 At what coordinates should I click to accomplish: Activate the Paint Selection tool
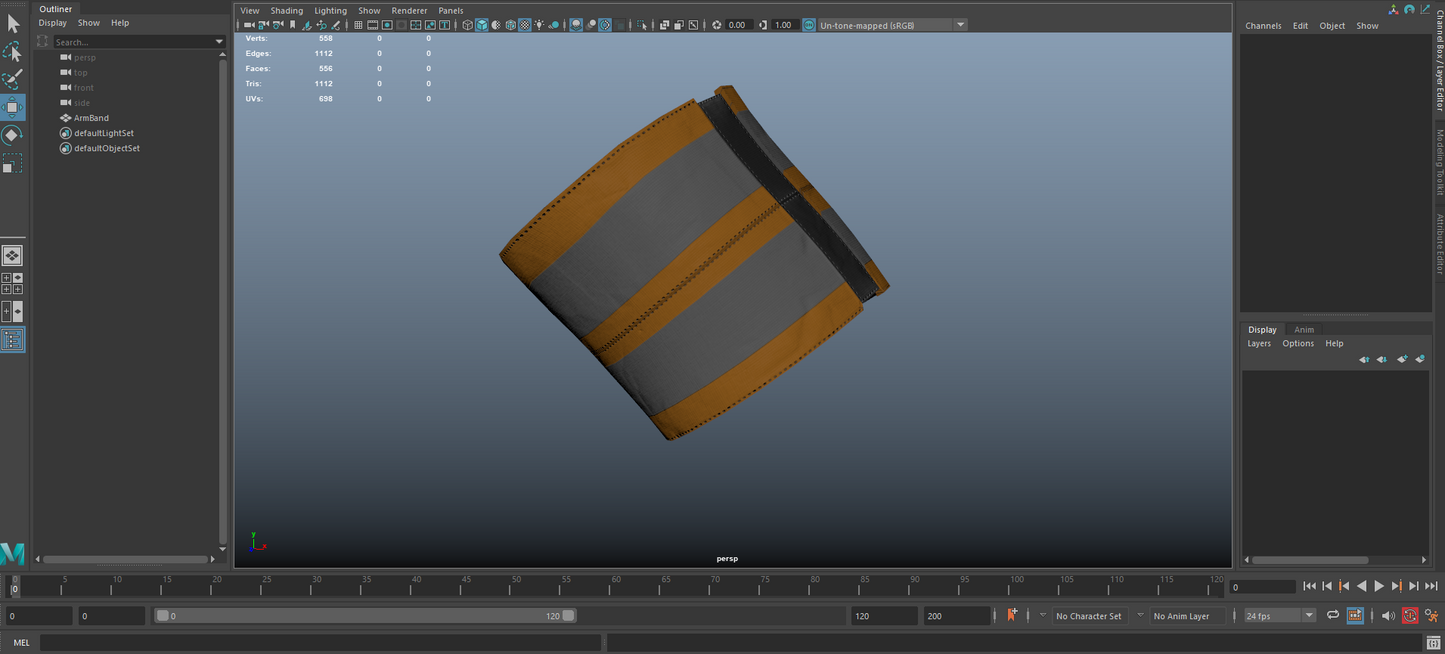coord(12,79)
